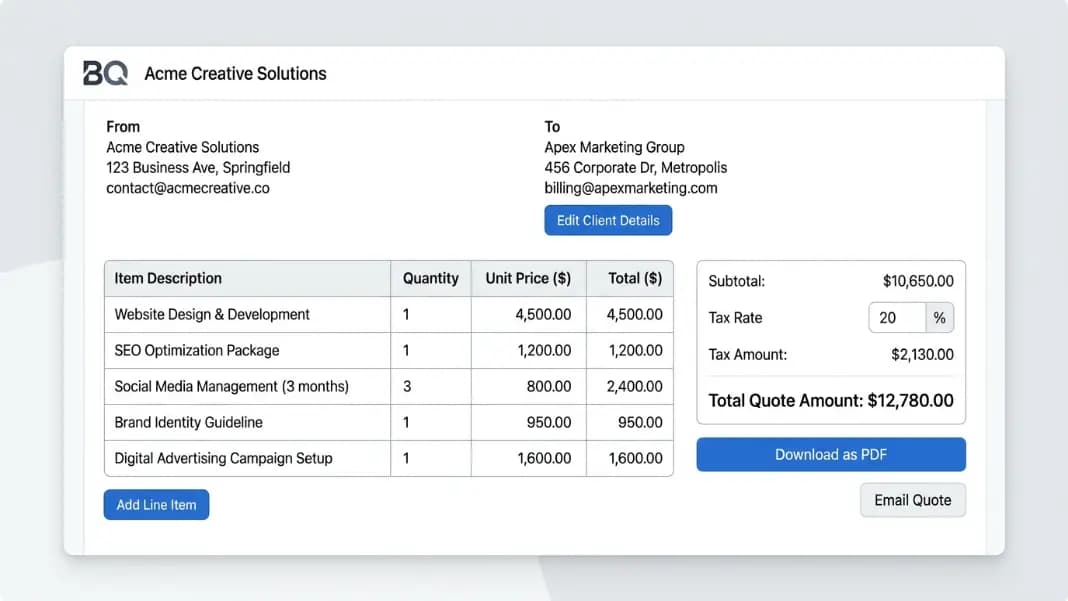1068x601 pixels.
Task: Click the Subtotal label
Action: pos(736,281)
